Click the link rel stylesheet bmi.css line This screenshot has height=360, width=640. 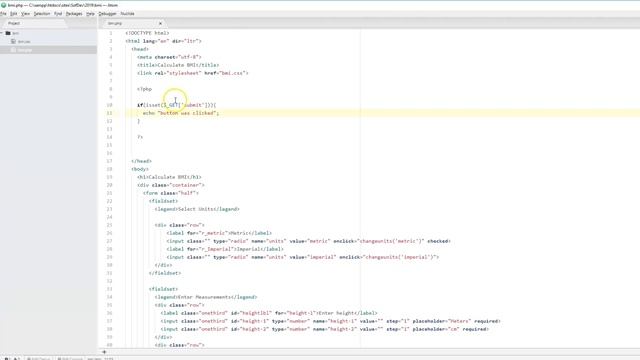tap(192, 73)
